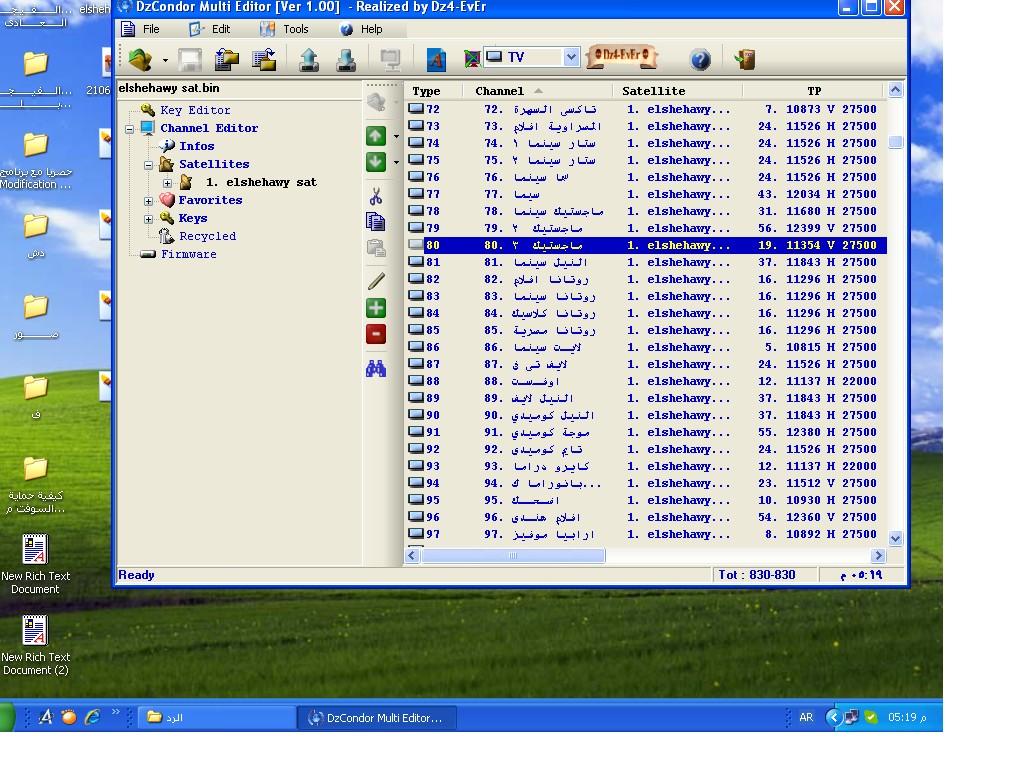Image resolution: width=1024 pixels, height=768 pixels.
Task: Expand the Favorites tree node
Action: [148, 201]
